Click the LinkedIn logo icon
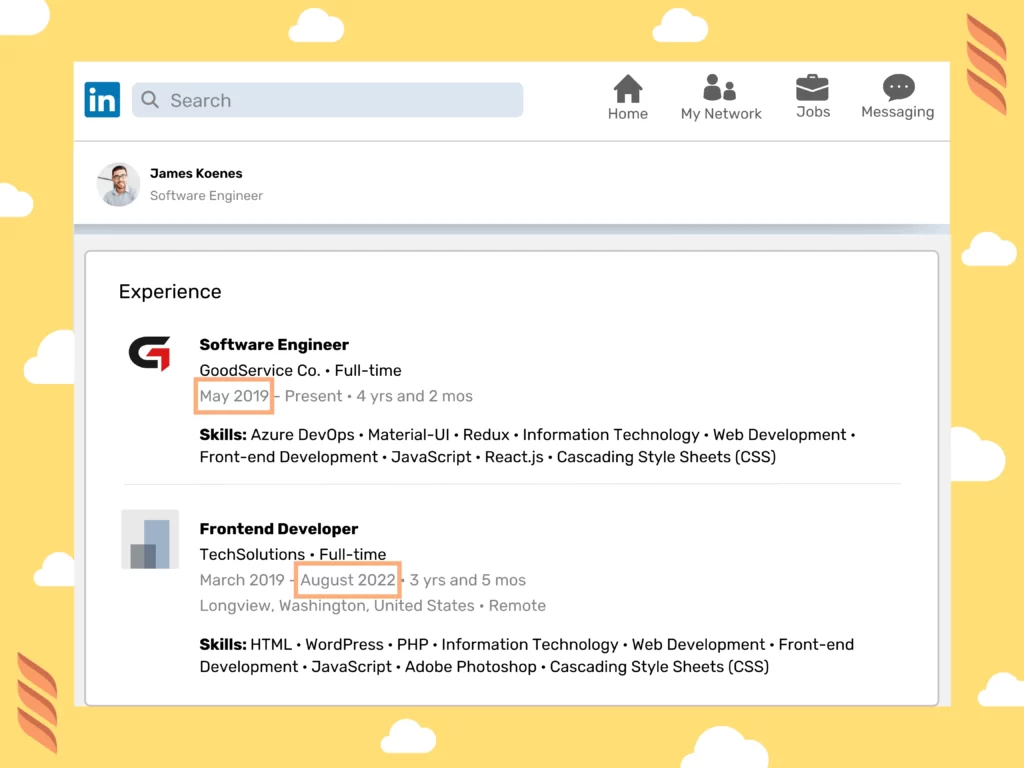 [x=101, y=99]
